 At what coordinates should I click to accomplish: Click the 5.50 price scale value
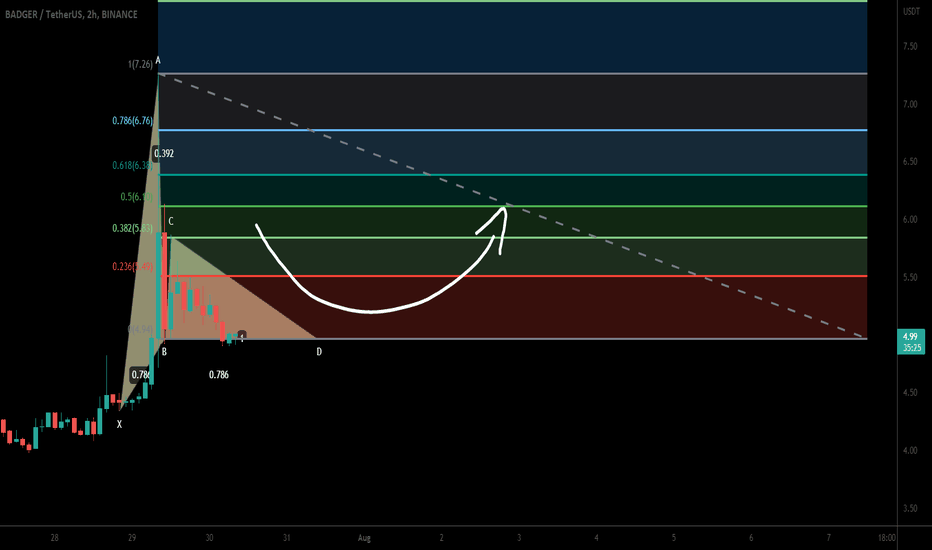[x=910, y=277]
